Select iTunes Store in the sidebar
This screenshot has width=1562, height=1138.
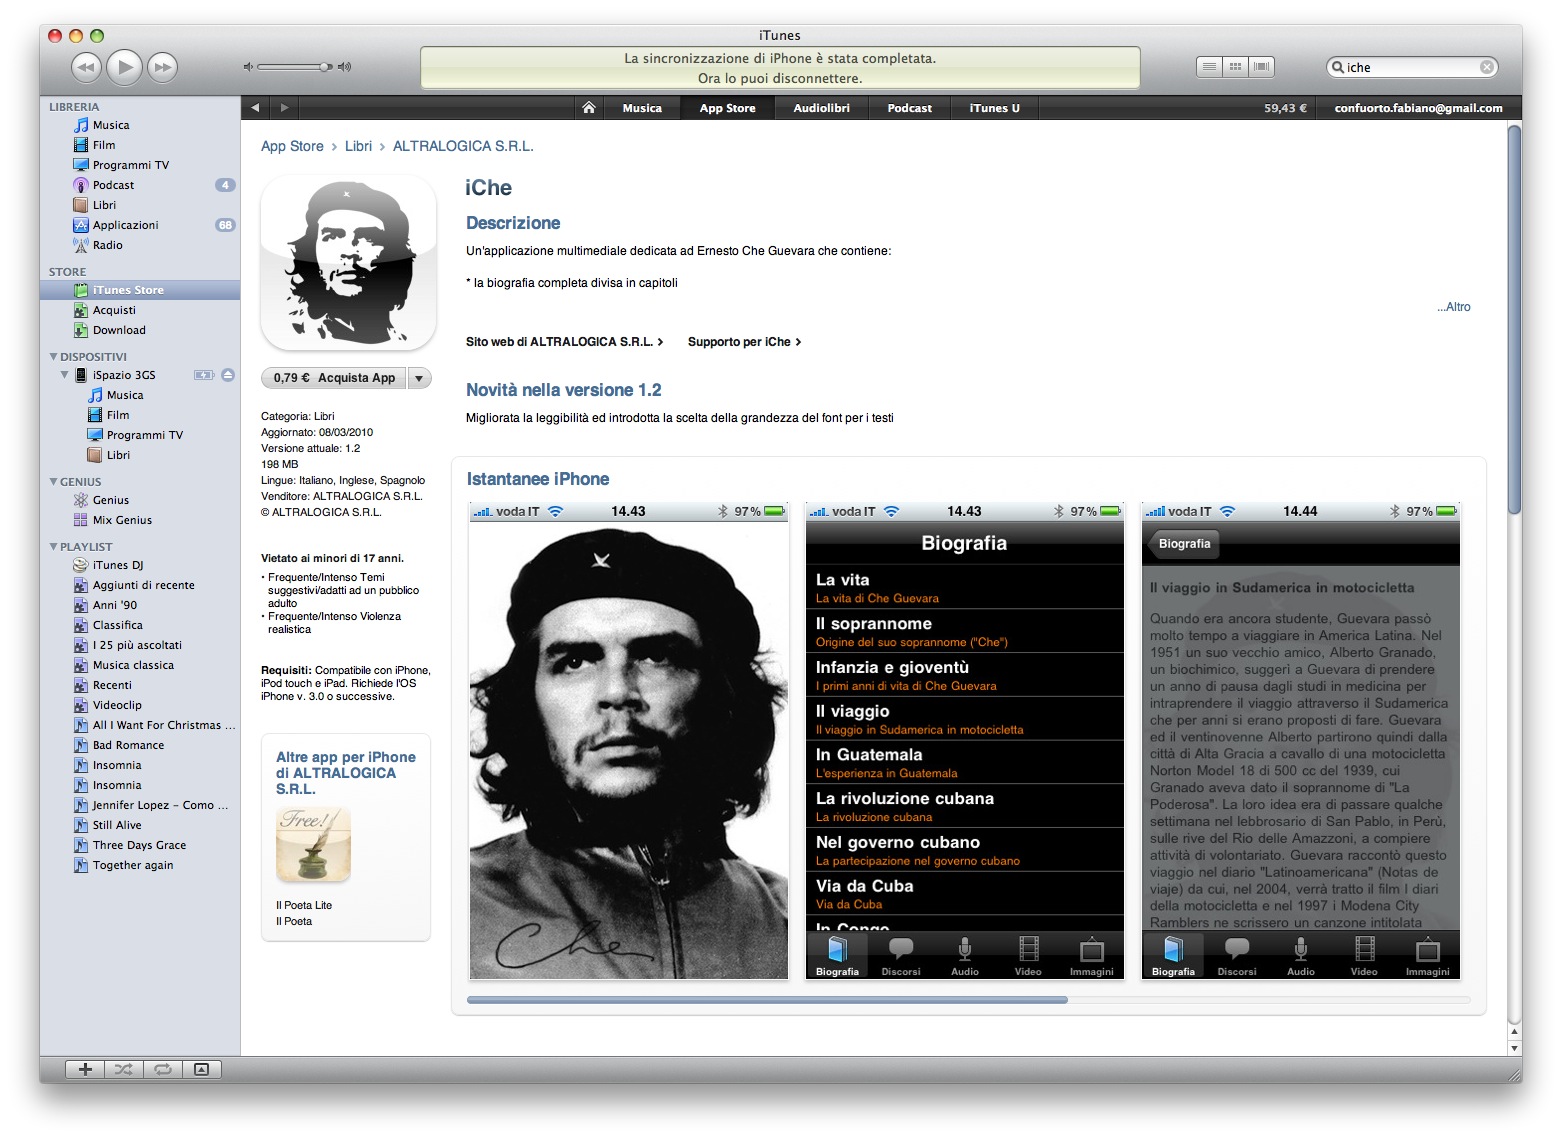point(140,290)
